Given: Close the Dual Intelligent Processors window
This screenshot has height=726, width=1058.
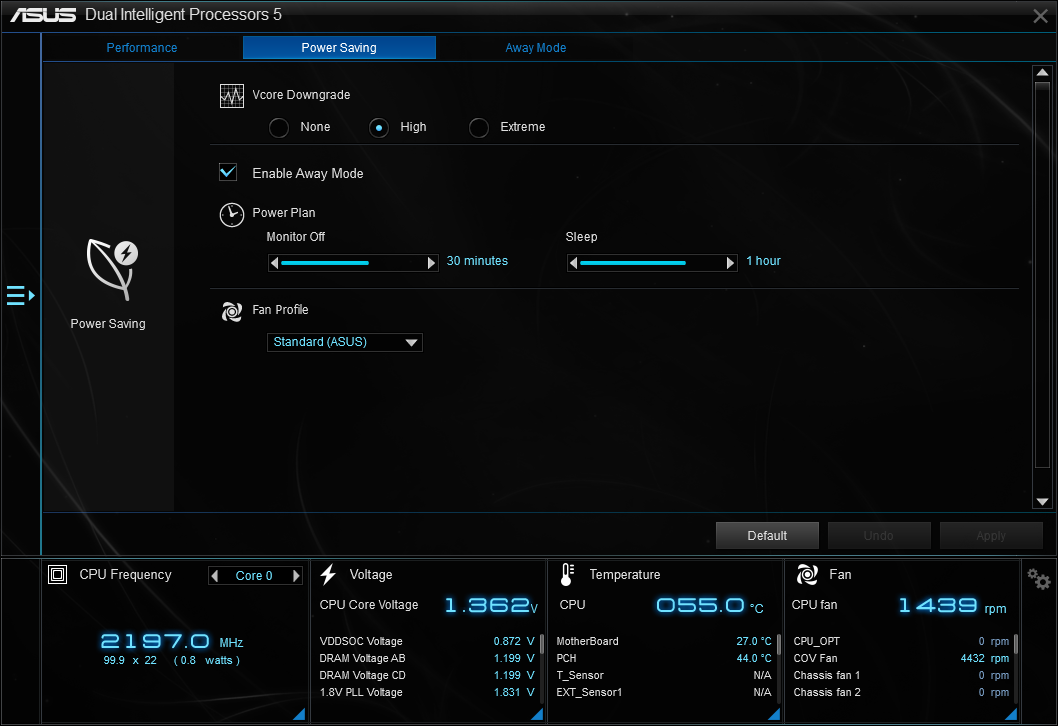Looking at the screenshot, I should coord(1040,16).
